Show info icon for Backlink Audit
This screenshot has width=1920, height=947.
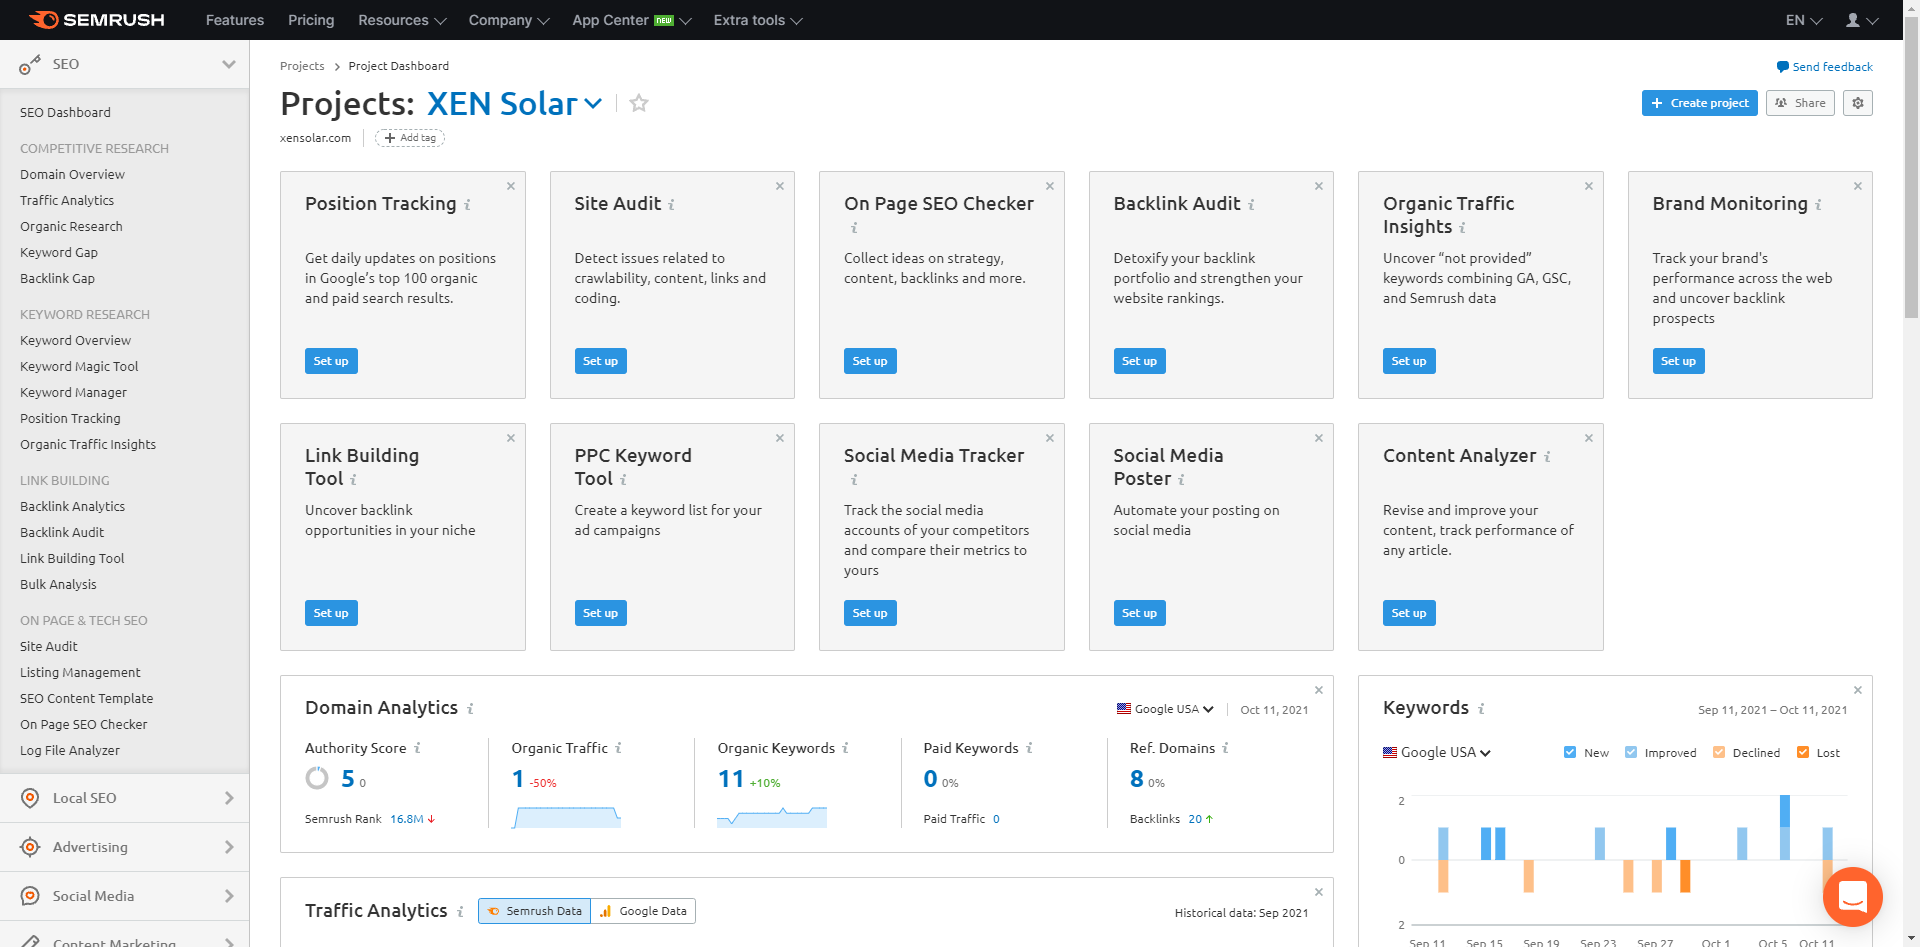coord(1251,205)
